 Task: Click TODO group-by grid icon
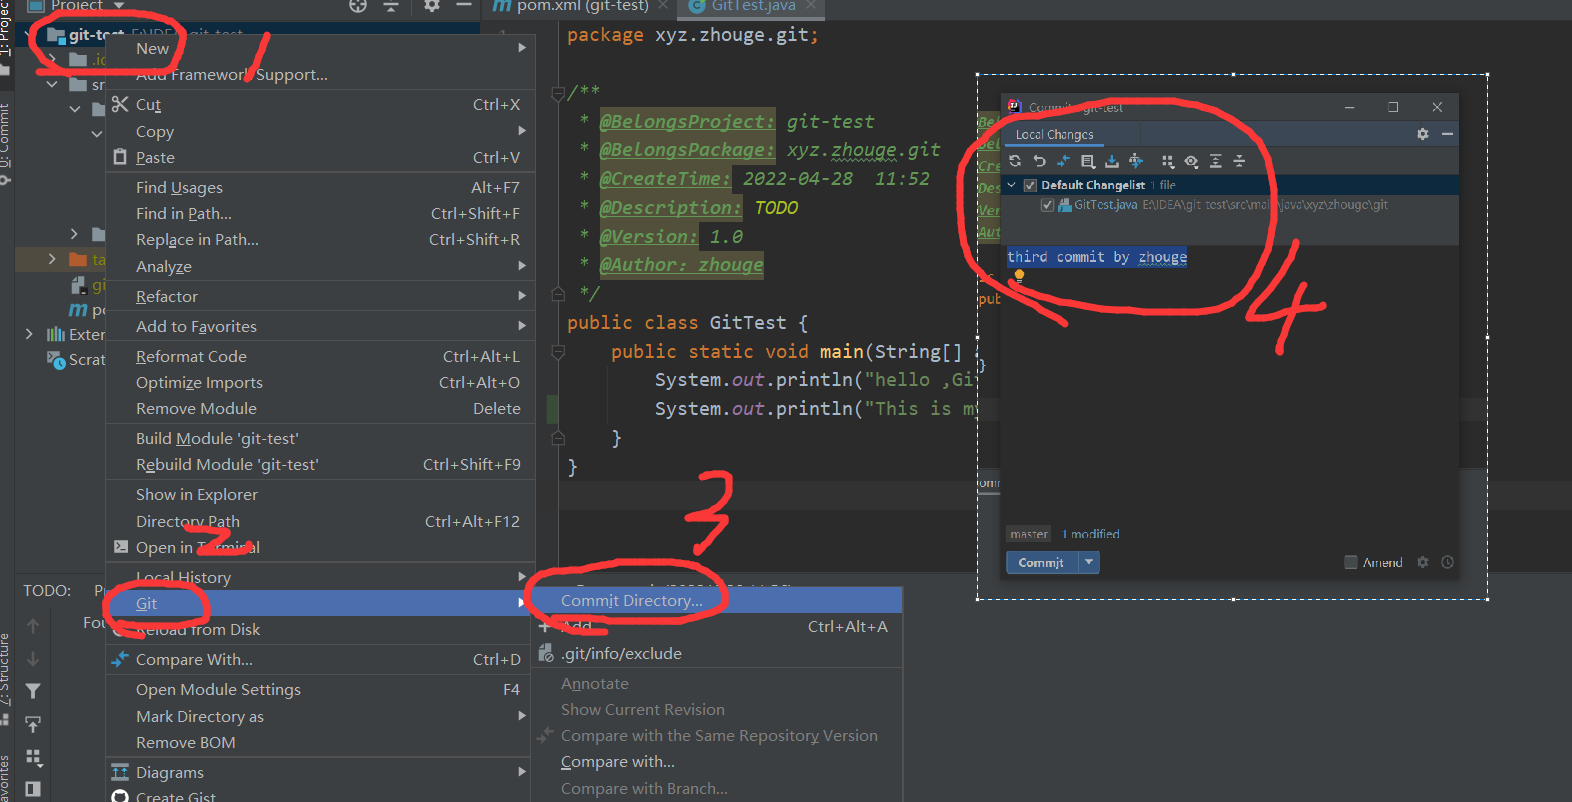33,757
